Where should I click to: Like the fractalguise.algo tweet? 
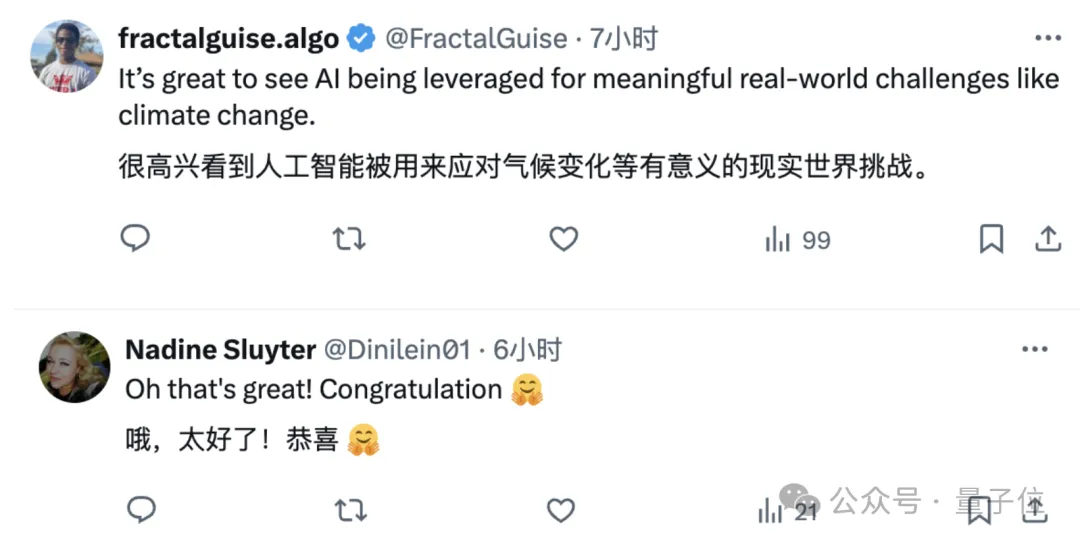pyautogui.click(x=564, y=239)
